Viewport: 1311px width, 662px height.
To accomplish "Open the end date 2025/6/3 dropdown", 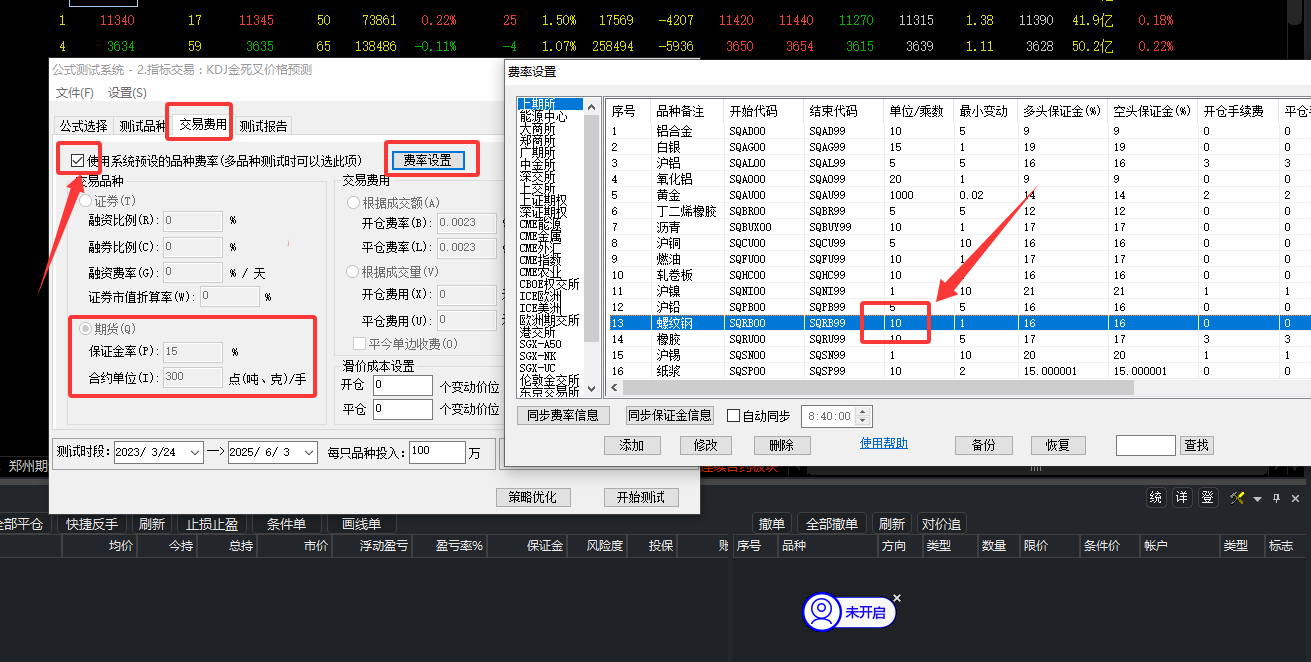I will click(x=308, y=453).
